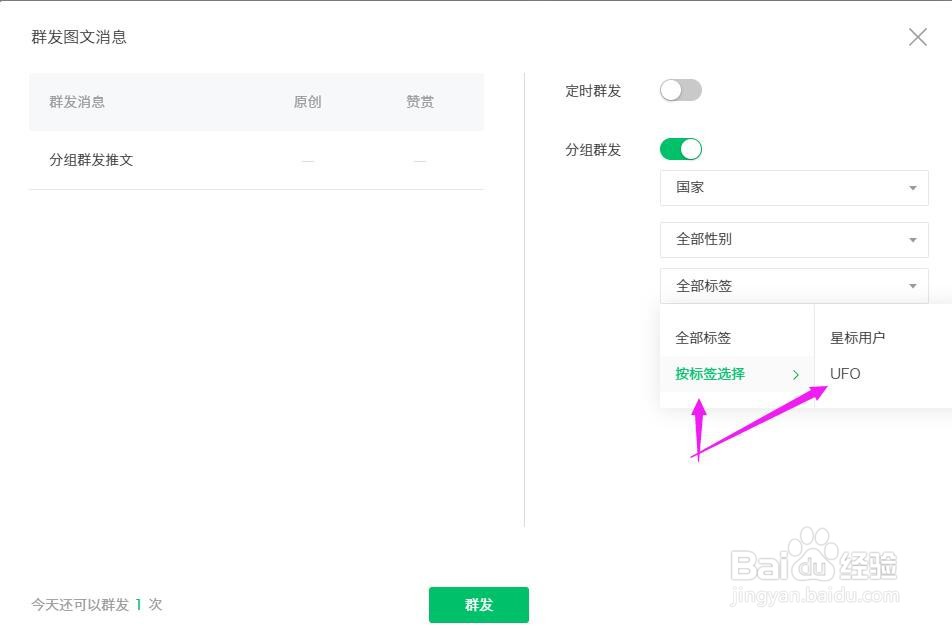This screenshot has width=952, height=629.
Task: Collapse the 全部标签 dropdown box
Action: click(794, 286)
